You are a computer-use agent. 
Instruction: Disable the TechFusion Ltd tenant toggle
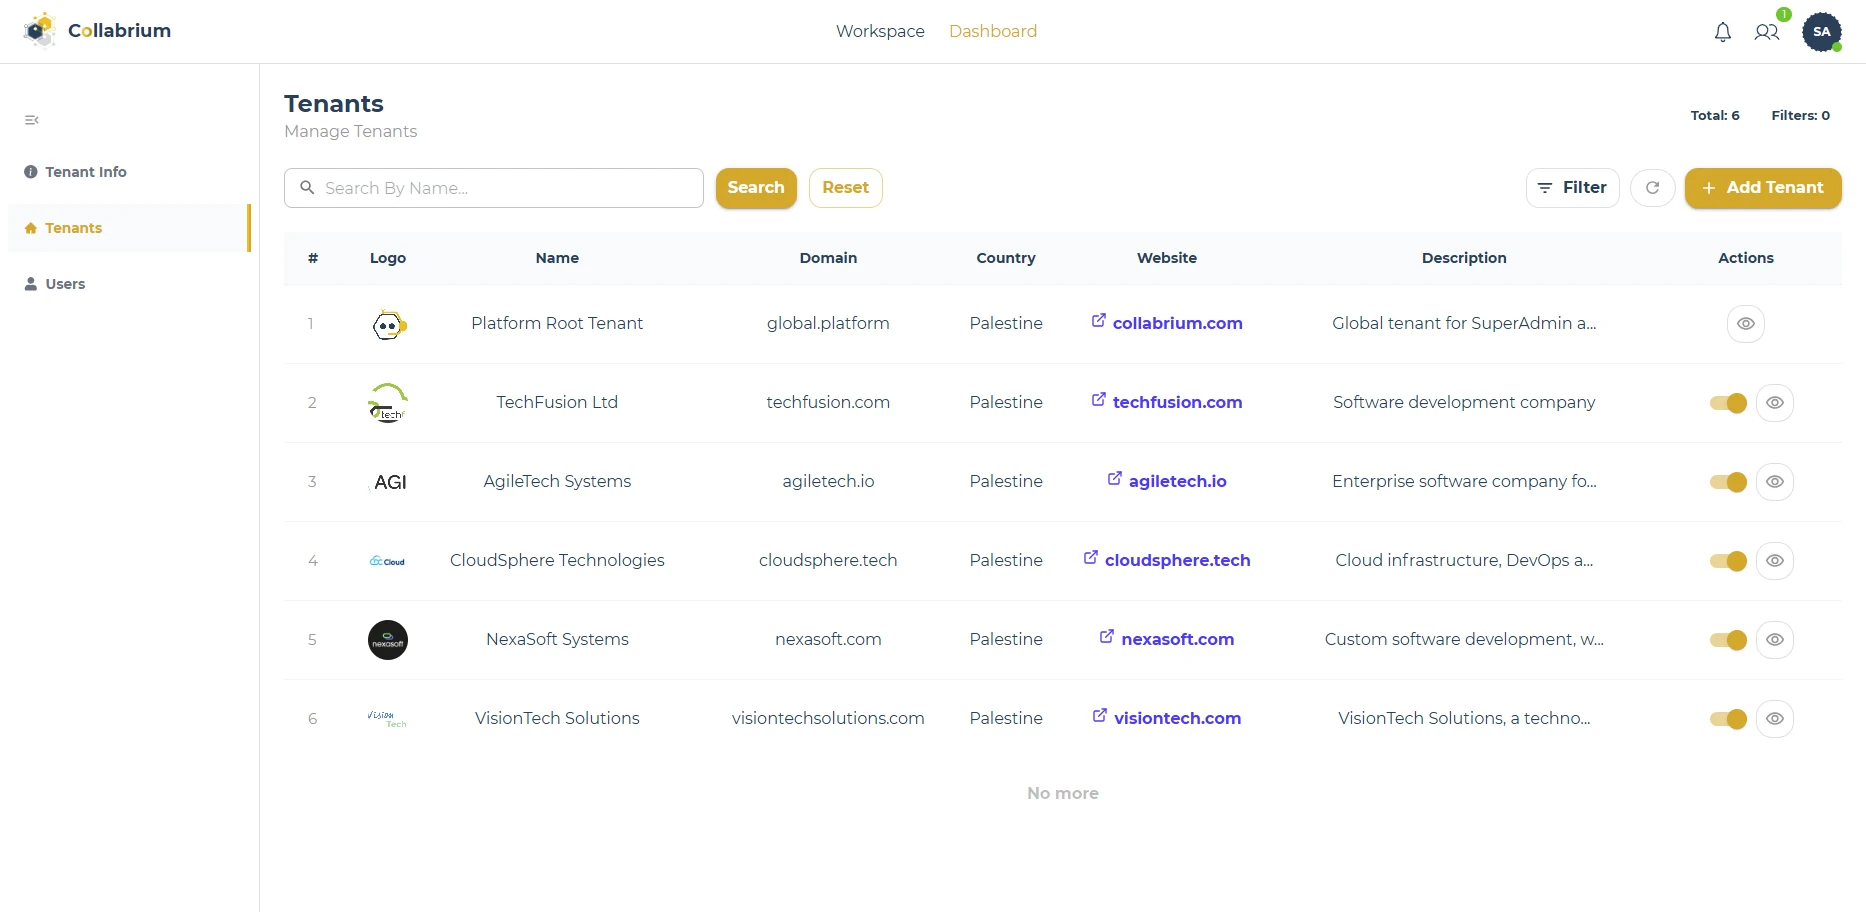click(1728, 403)
